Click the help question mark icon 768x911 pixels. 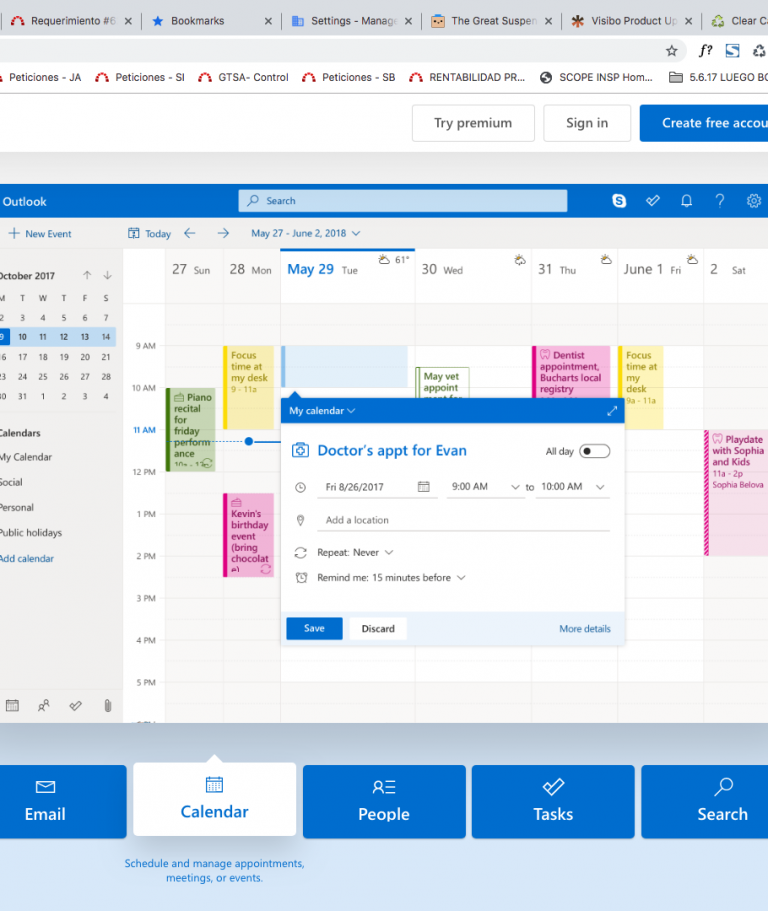719,201
